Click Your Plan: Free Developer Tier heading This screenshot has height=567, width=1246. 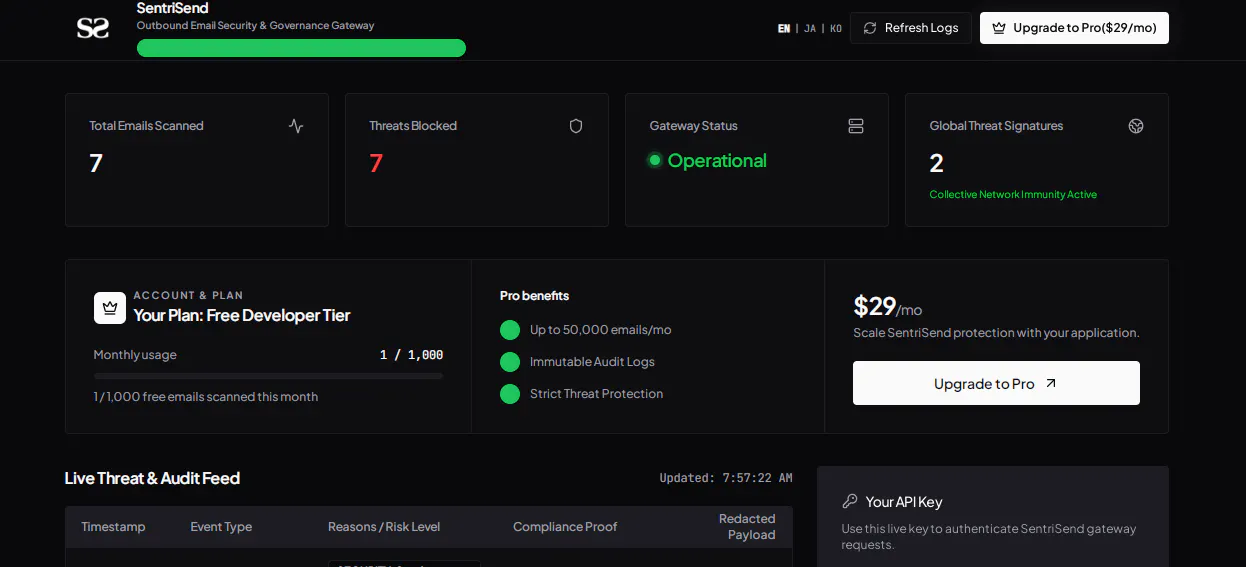pos(242,315)
